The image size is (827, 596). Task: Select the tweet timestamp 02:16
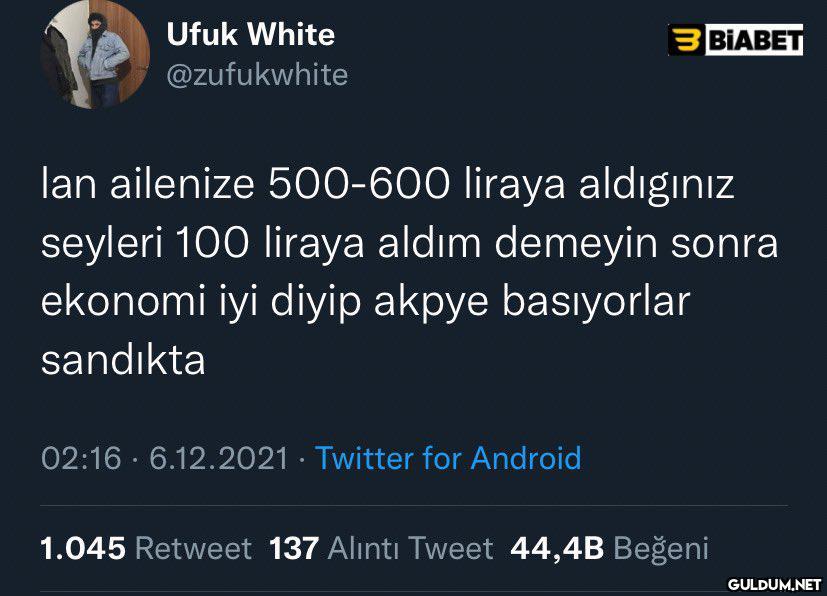[81, 458]
